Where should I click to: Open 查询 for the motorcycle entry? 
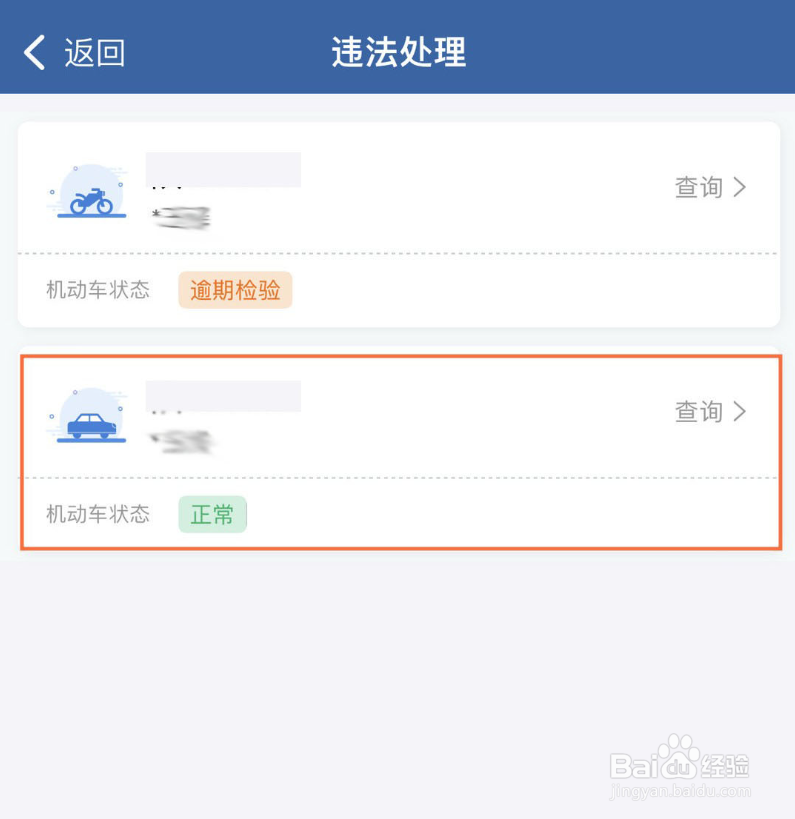(x=699, y=187)
